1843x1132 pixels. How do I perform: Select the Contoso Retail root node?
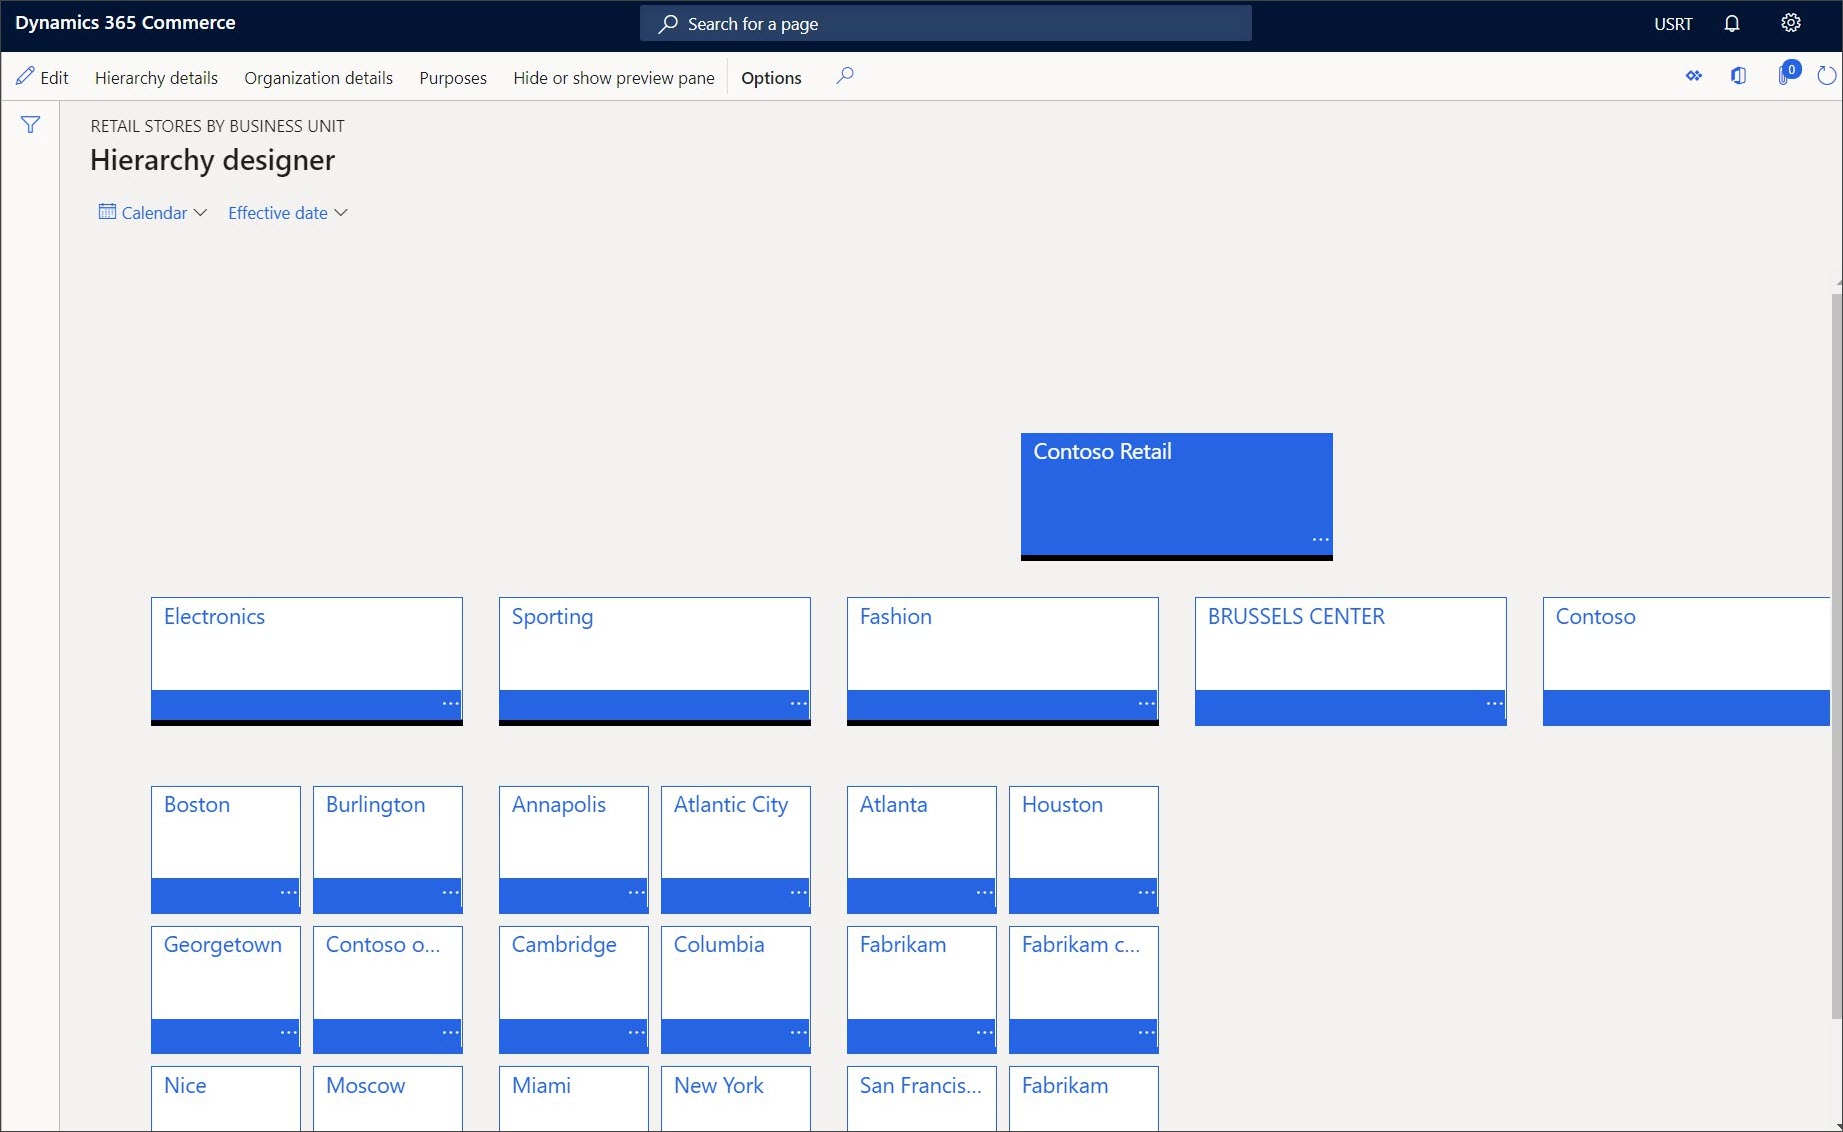tap(1176, 496)
